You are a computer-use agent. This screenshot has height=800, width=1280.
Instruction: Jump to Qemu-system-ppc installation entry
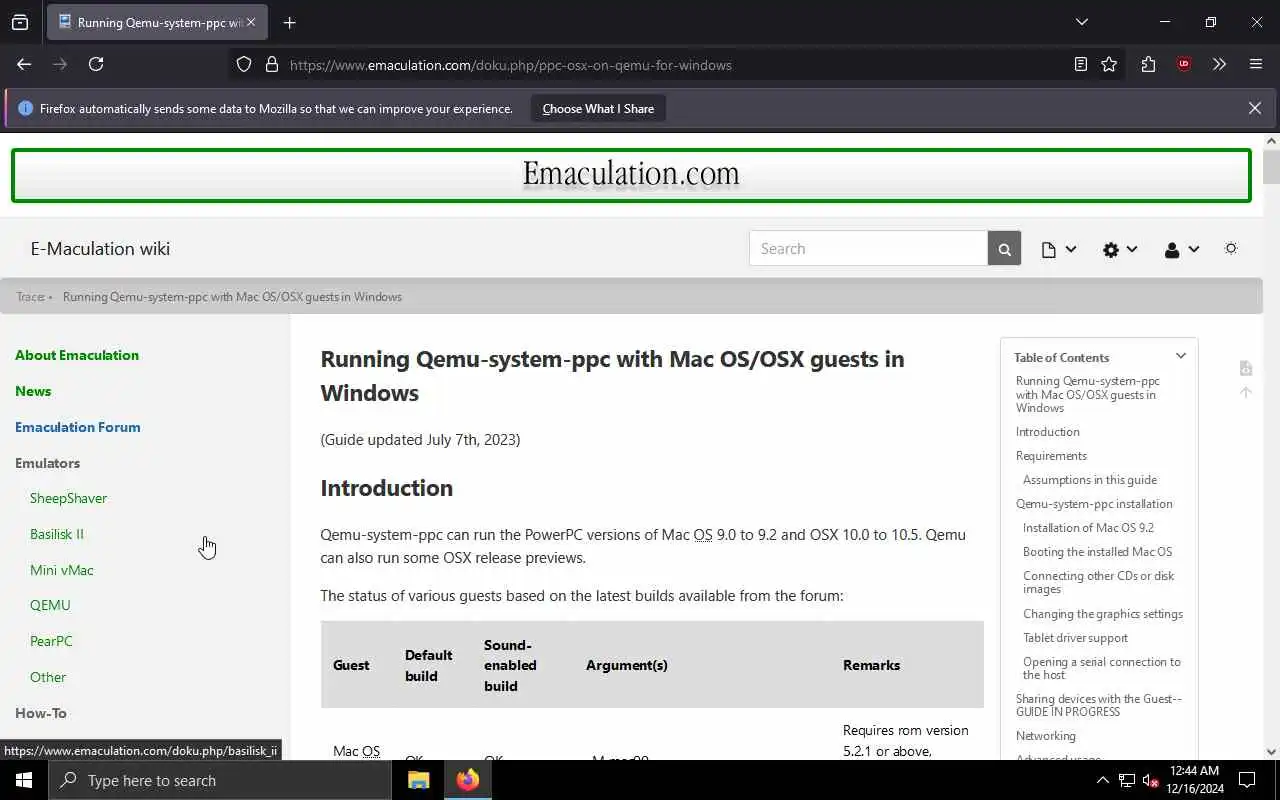pos(1094,504)
